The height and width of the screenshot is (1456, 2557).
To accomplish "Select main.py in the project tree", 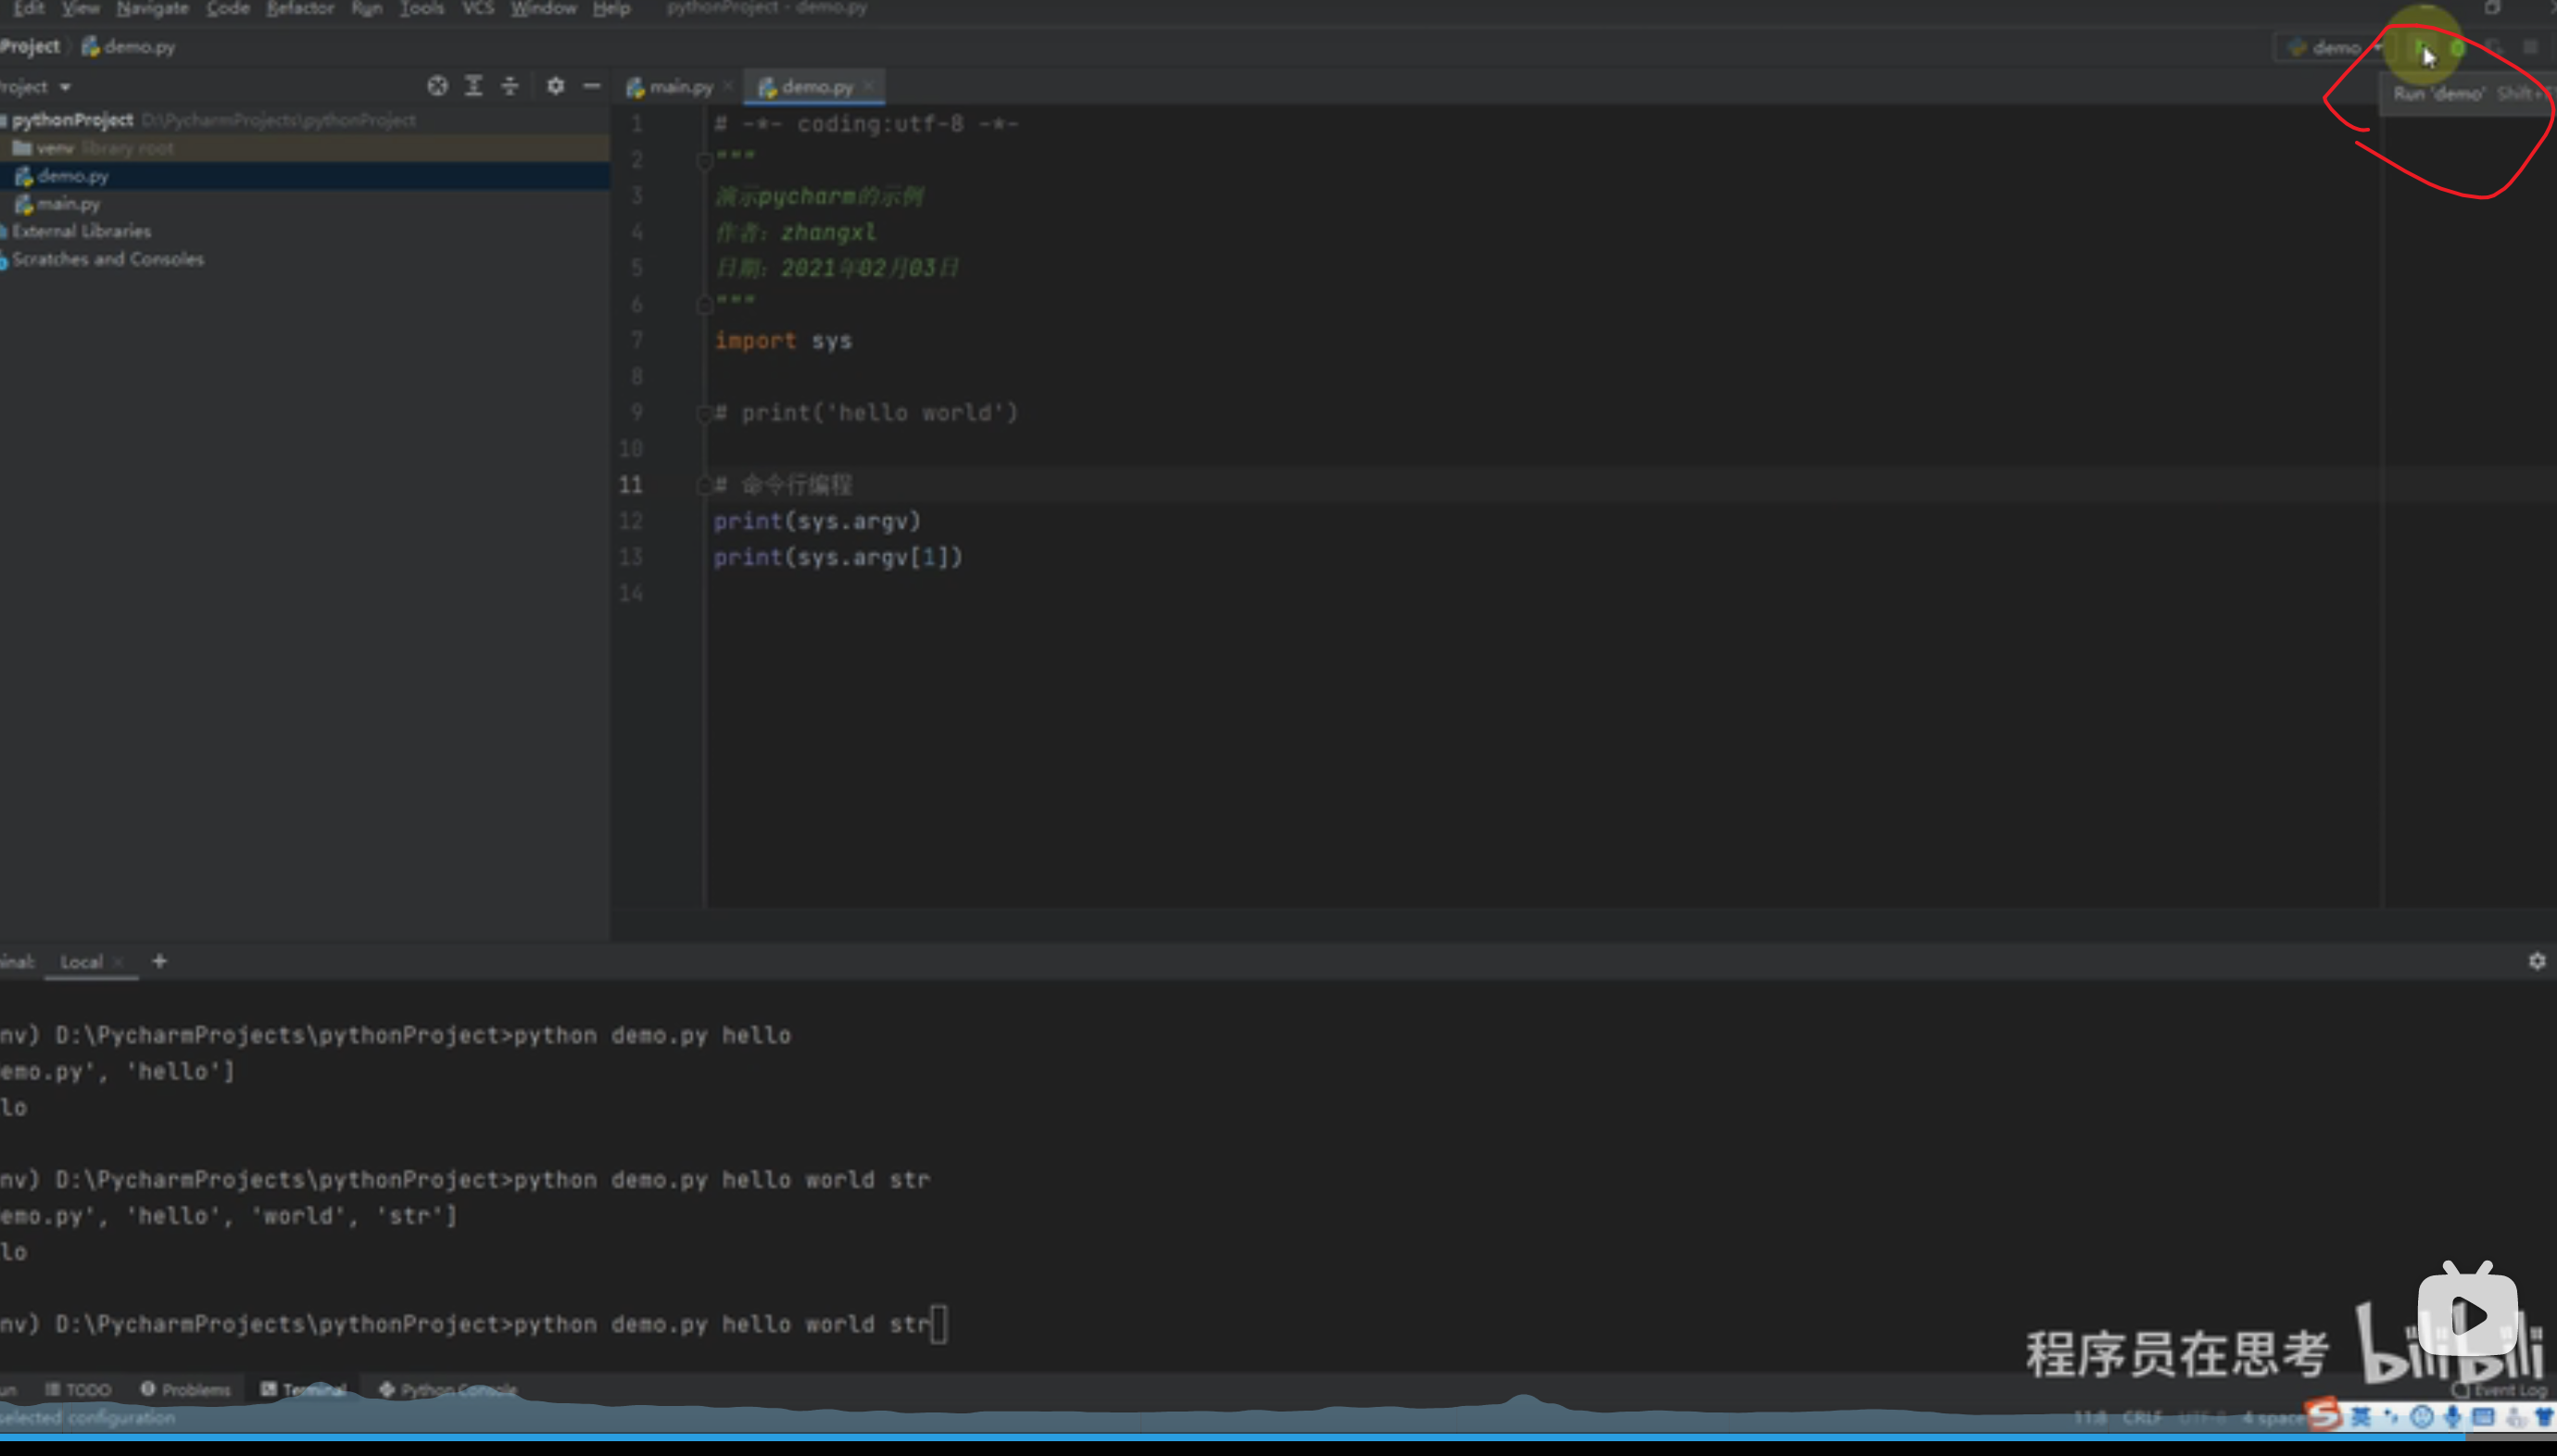I will (58, 204).
